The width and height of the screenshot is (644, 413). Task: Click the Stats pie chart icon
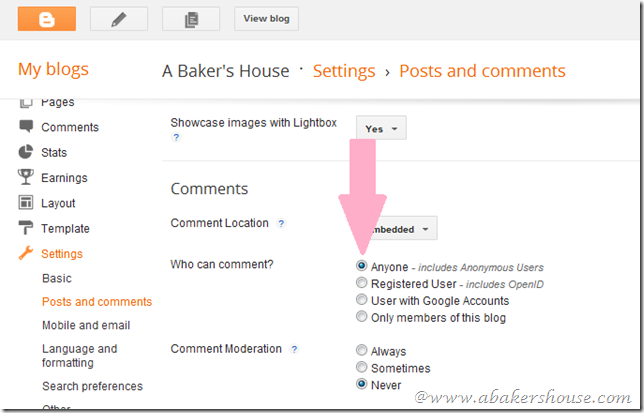[25, 152]
